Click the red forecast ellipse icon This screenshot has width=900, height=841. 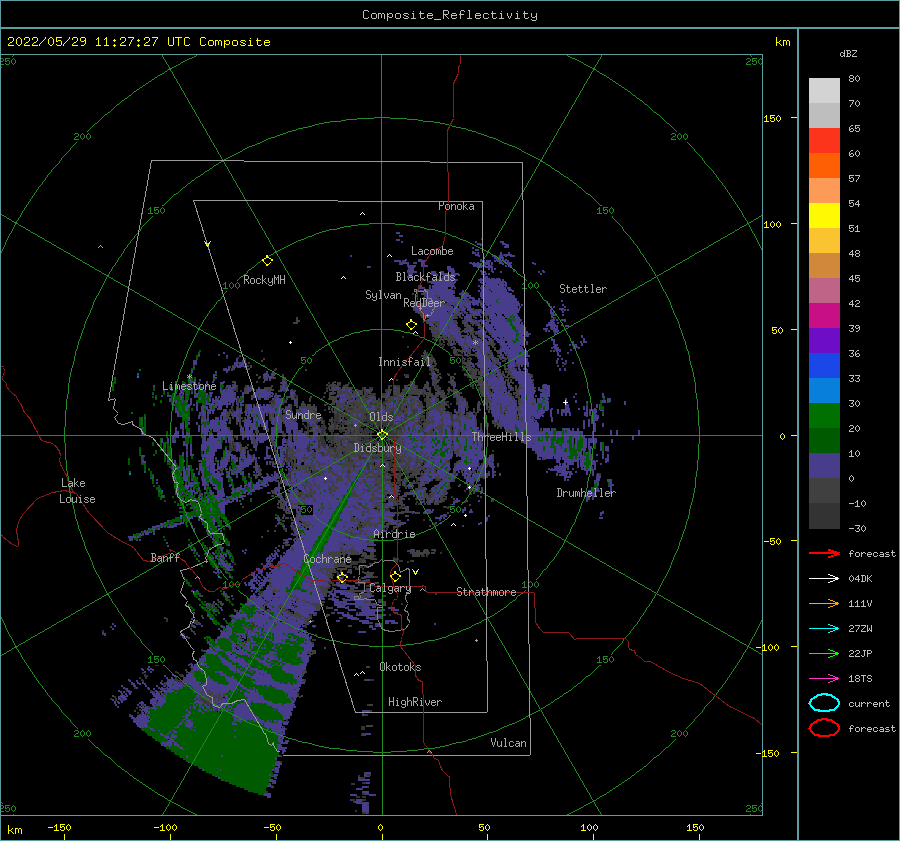point(824,728)
